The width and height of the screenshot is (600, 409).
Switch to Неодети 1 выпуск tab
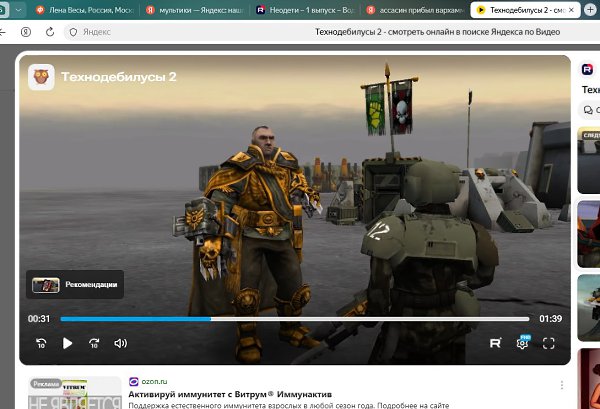305,10
